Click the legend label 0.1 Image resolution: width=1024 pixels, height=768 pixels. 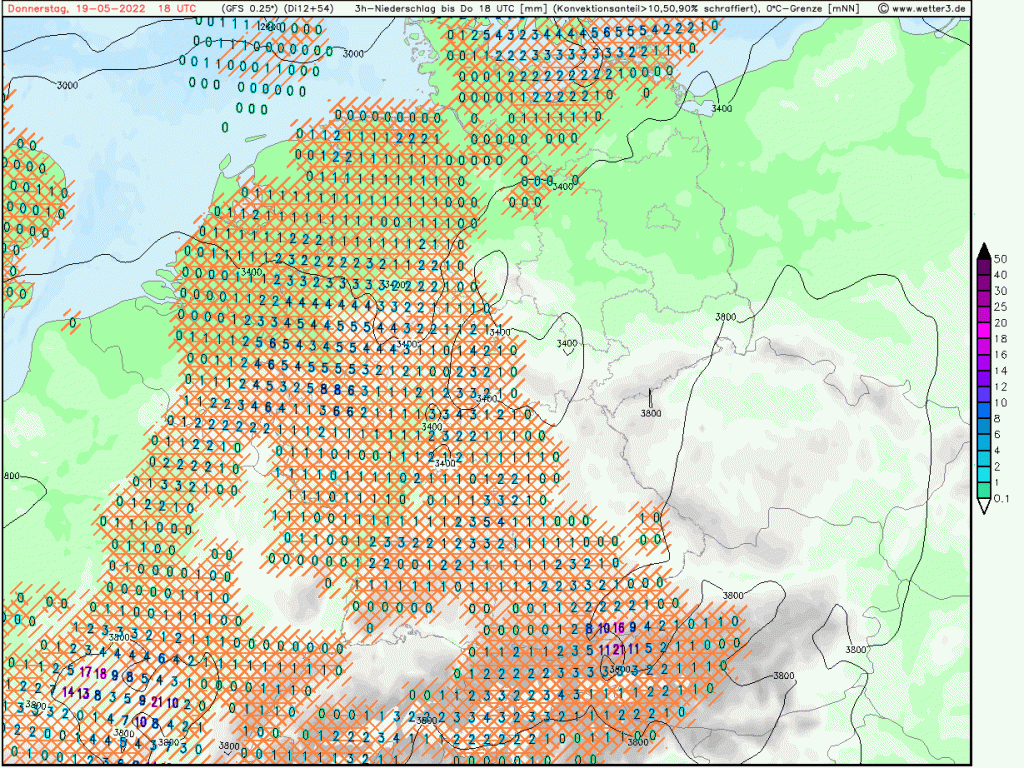tap(1002, 499)
